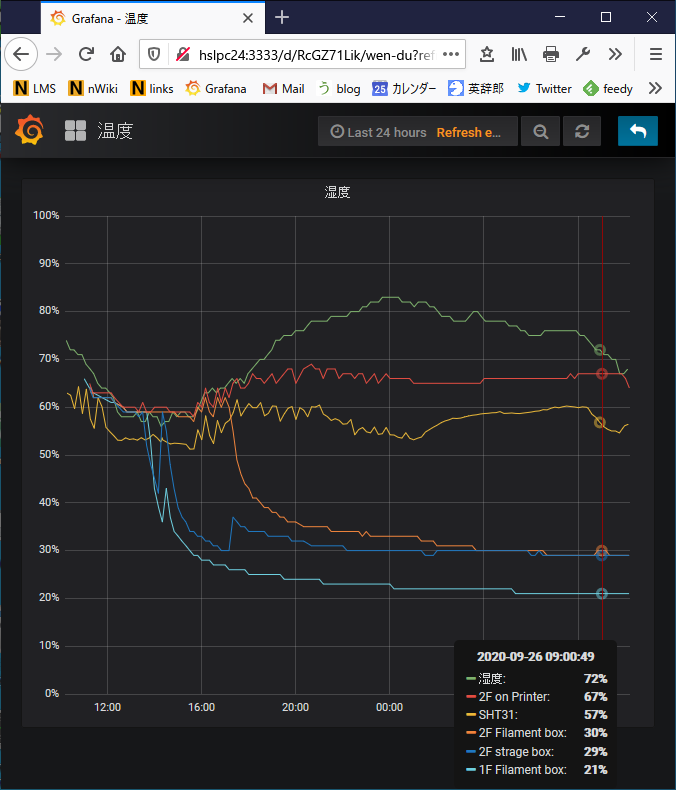This screenshot has width=676, height=790.
Task: Reload the page in Firefox
Action: (x=86, y=54)
